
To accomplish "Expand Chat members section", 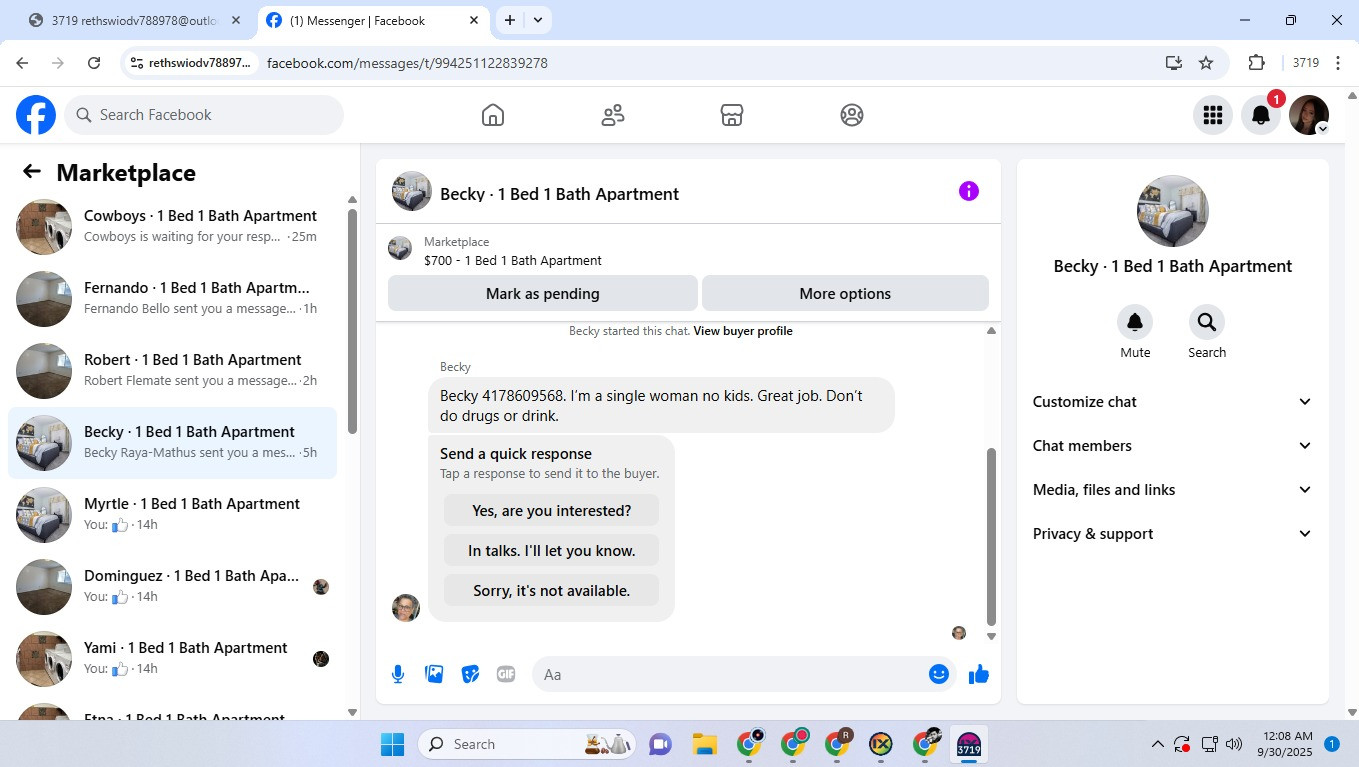I will pos(1172,446).
